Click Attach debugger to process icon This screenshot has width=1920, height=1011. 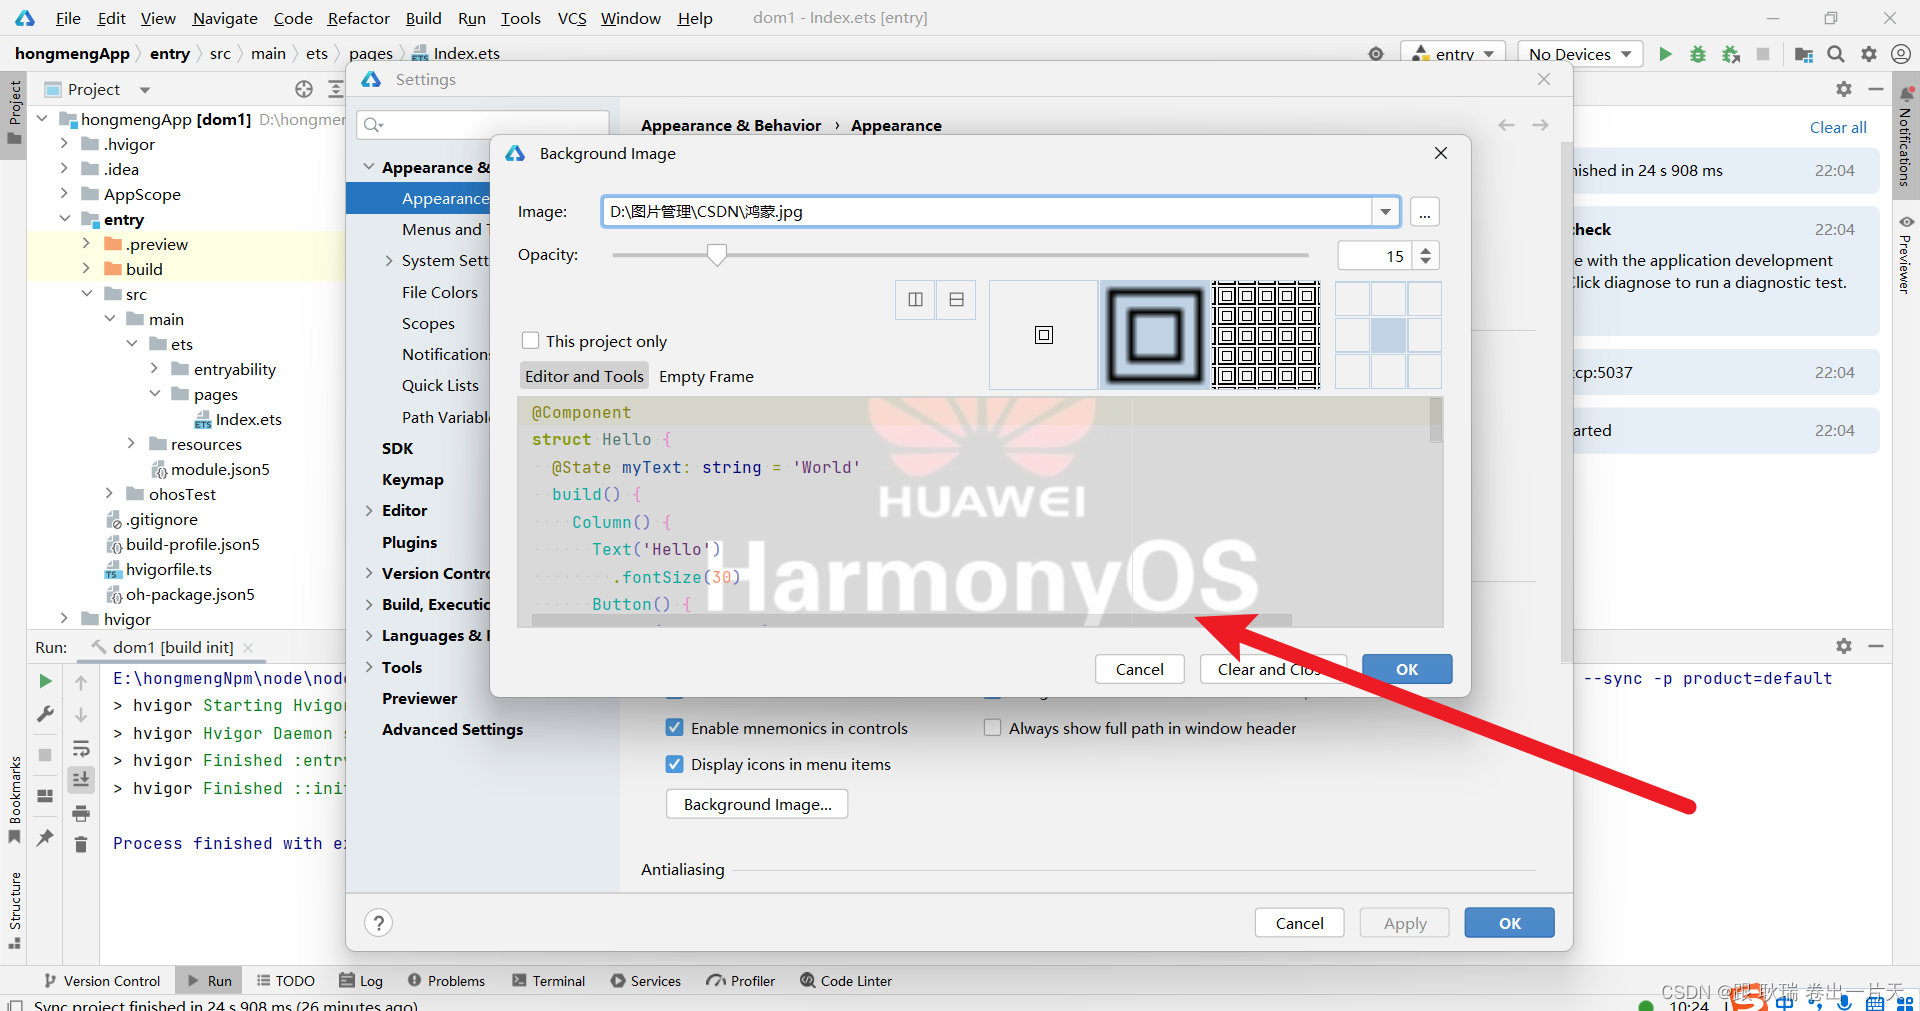click(x=1731, y=54)
